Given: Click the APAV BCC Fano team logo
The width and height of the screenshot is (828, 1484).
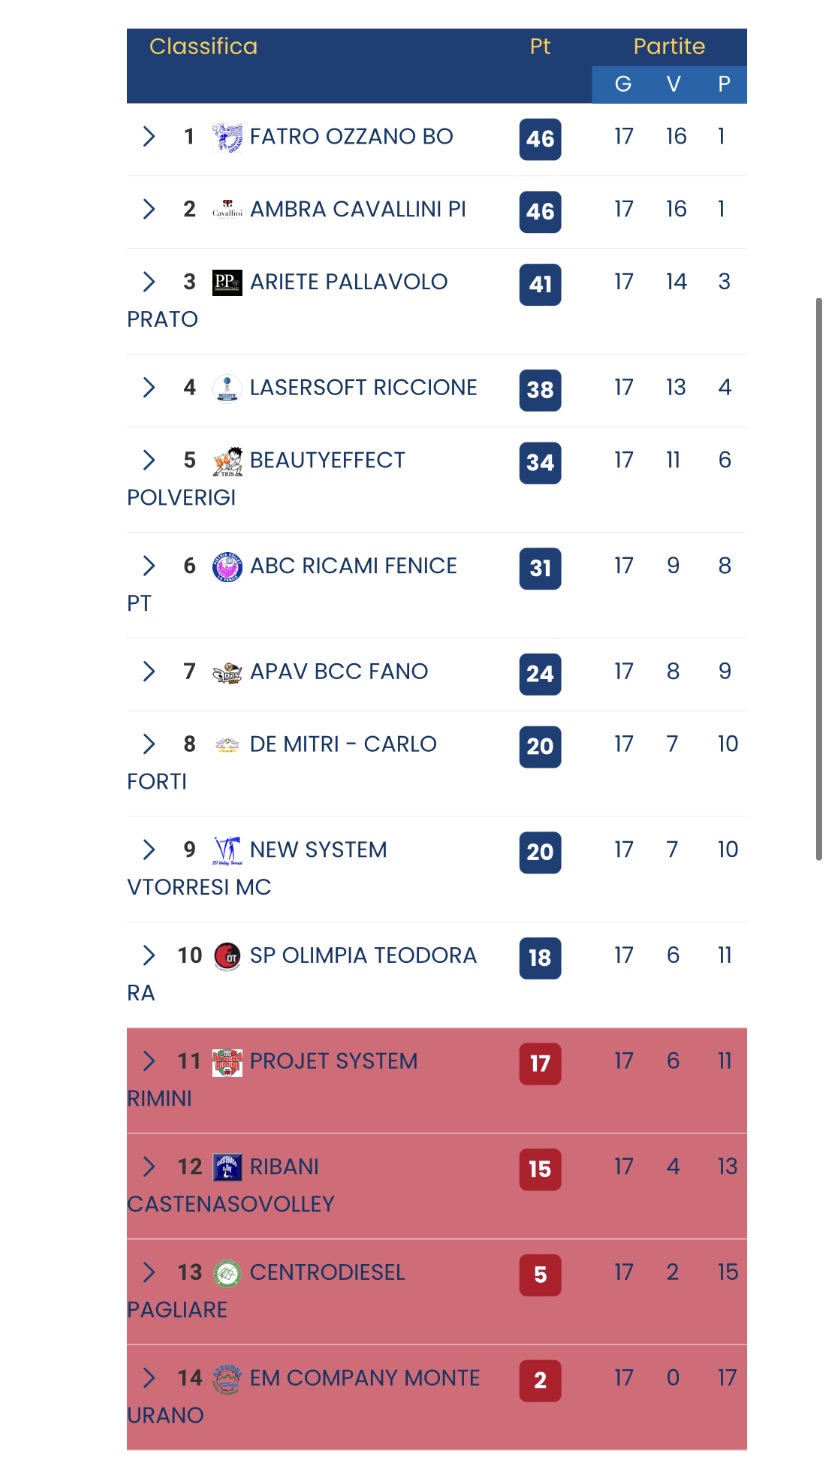Looking at the screenshot, I should pos(227,672).
